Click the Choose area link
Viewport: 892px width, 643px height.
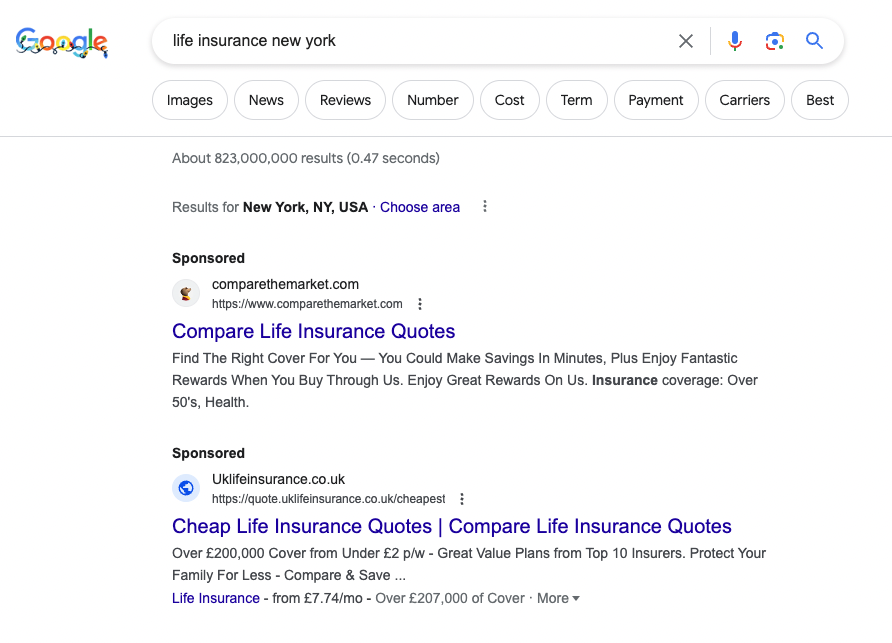pyautogui.click(x=420, y=207)
